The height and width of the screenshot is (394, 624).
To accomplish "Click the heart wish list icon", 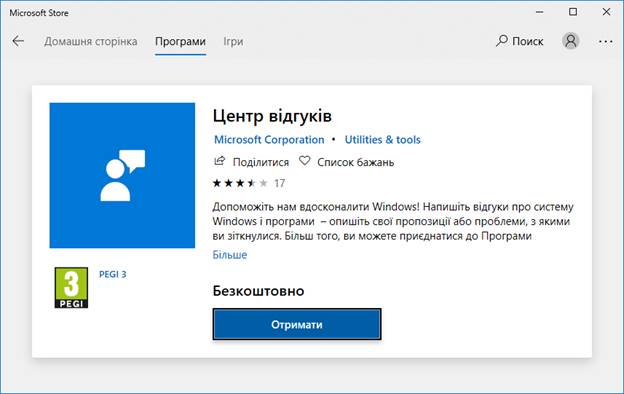I will point(304,161).
